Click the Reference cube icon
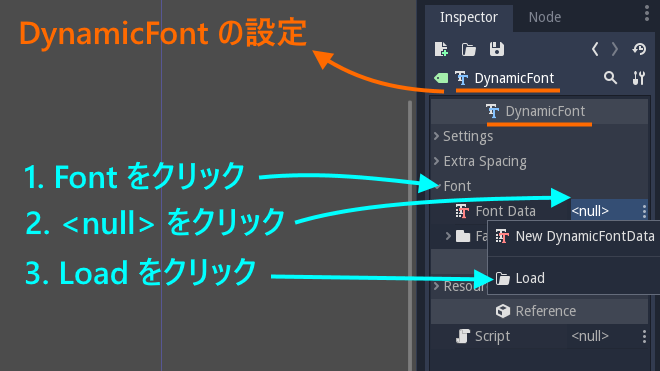The image size is (660, 371). point(503,311)
